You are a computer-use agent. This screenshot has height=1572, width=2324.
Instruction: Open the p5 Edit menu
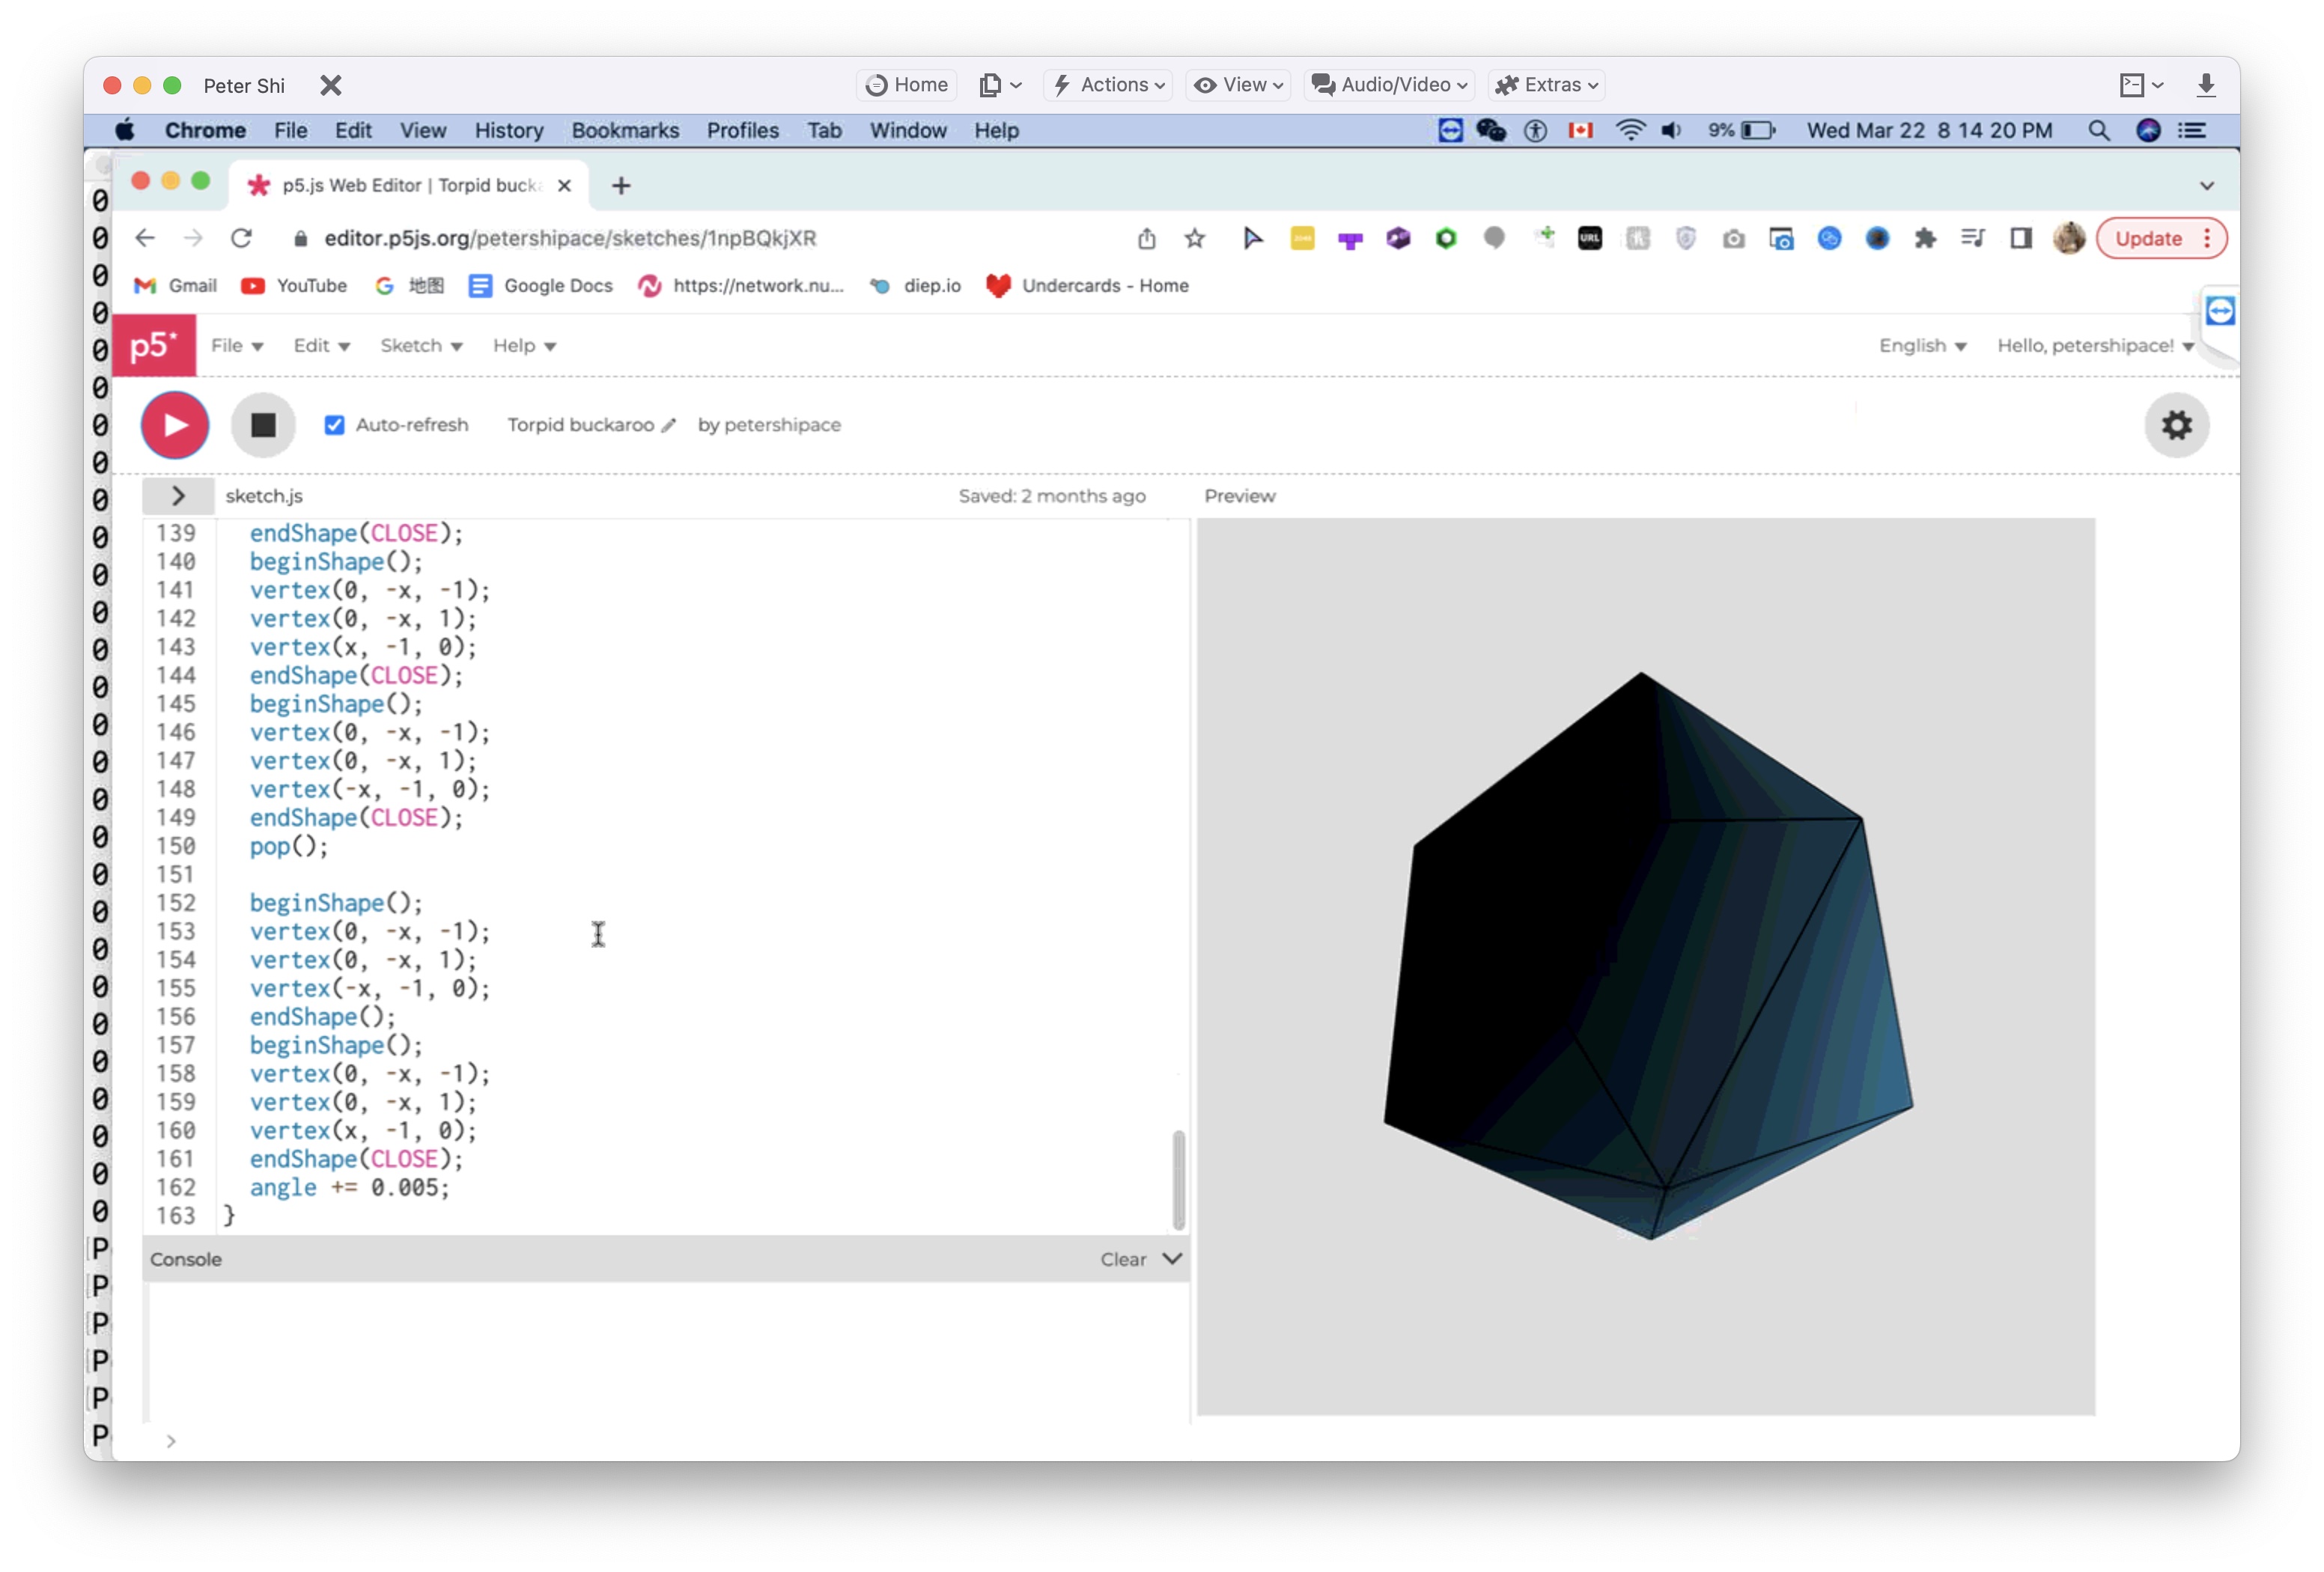point(321,345)
